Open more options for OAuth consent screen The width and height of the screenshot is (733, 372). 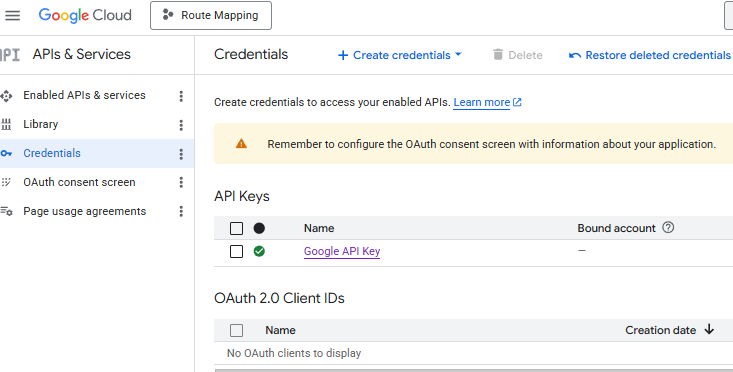click(x=181, y=182)
